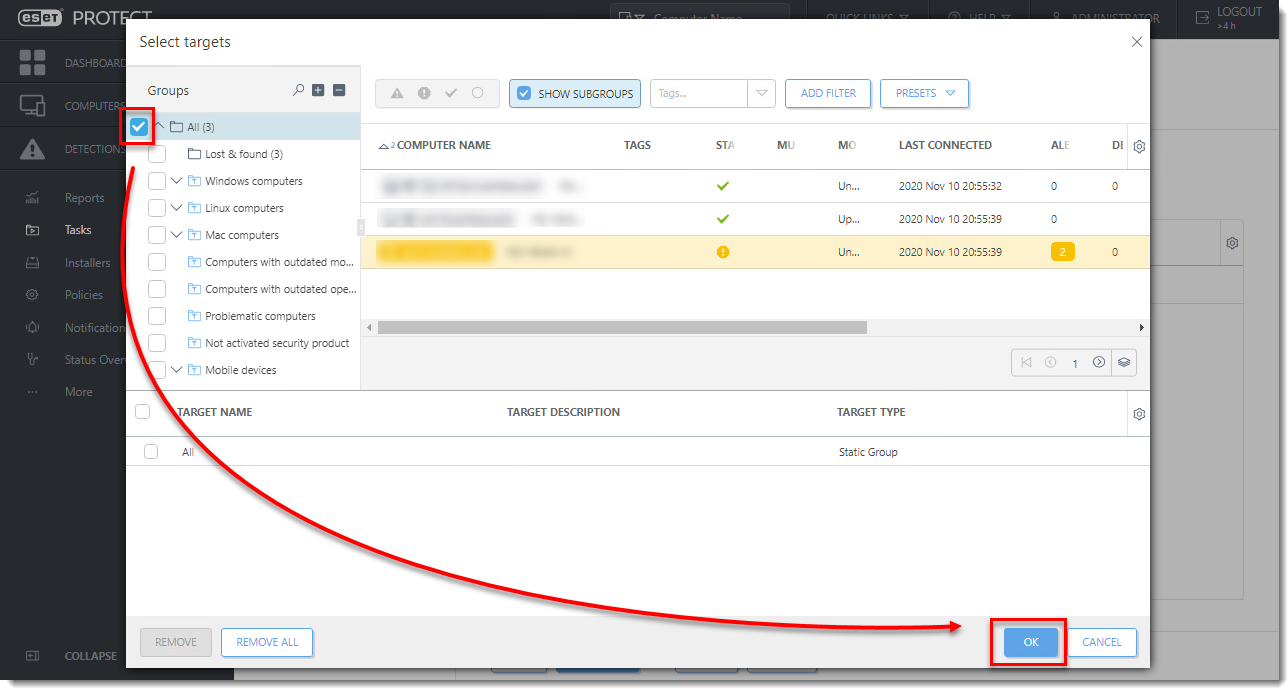Click the yellow alerts badge 2

[1062, 252]
